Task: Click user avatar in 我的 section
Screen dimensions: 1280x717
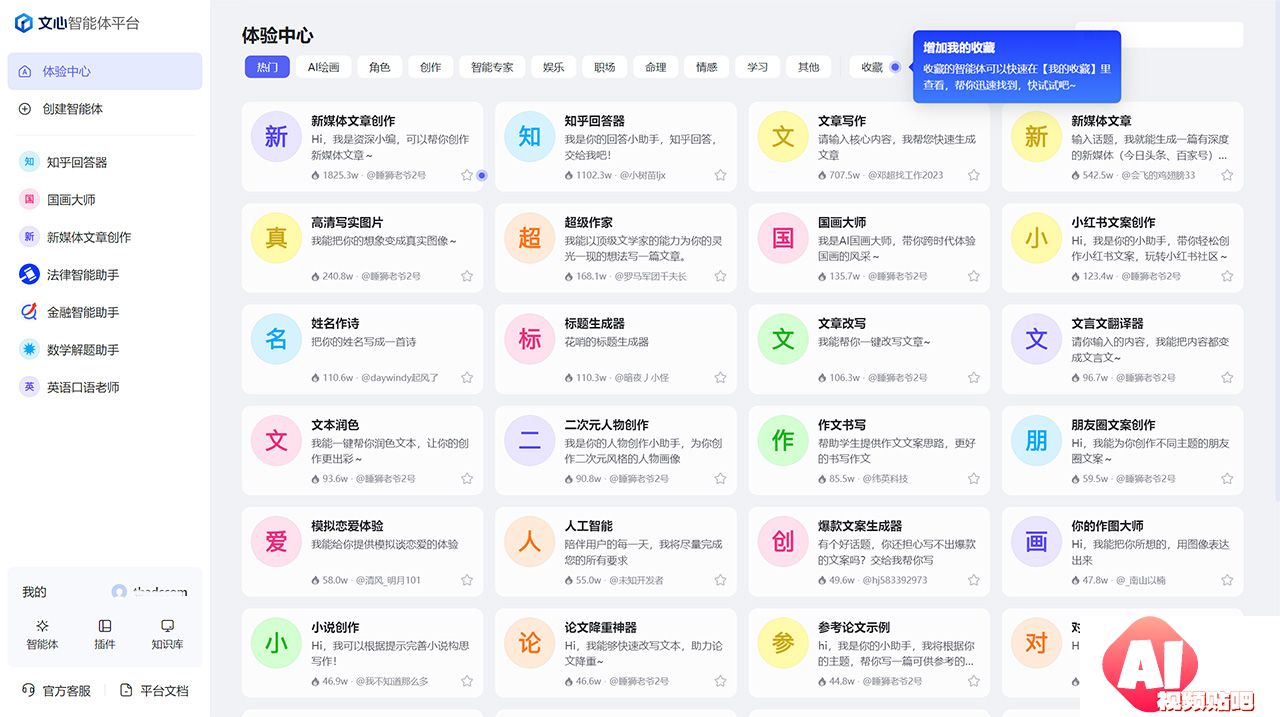Action: tap(119, 592)
